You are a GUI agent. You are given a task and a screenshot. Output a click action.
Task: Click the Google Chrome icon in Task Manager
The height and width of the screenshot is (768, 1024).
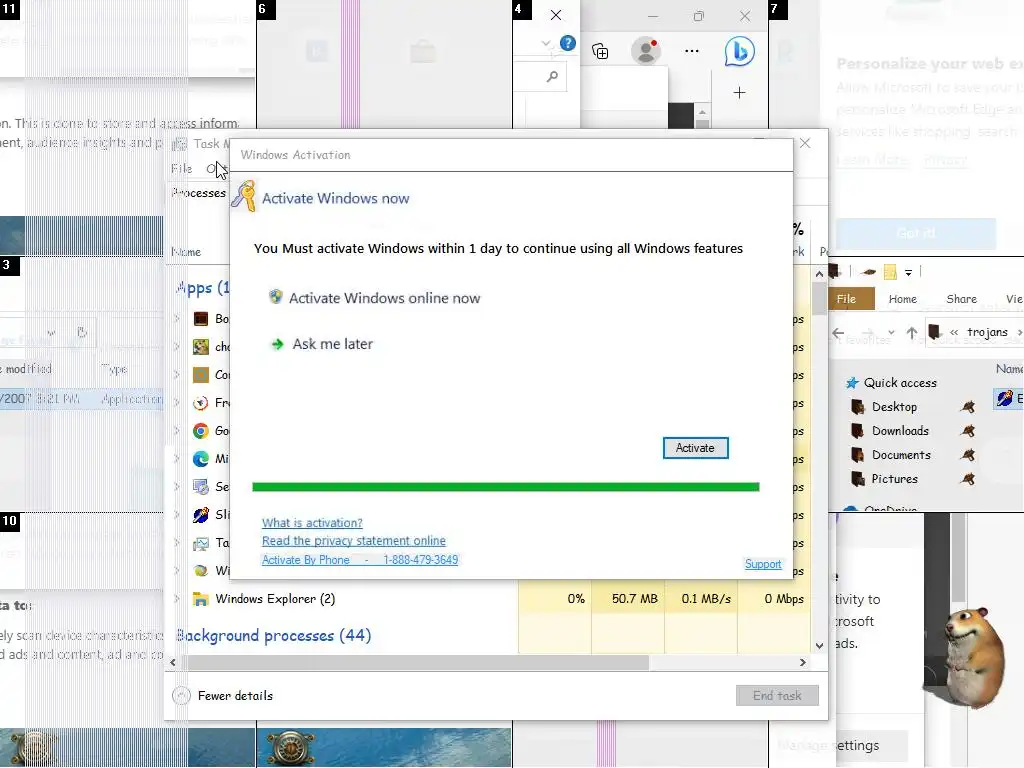coord(201,430)
